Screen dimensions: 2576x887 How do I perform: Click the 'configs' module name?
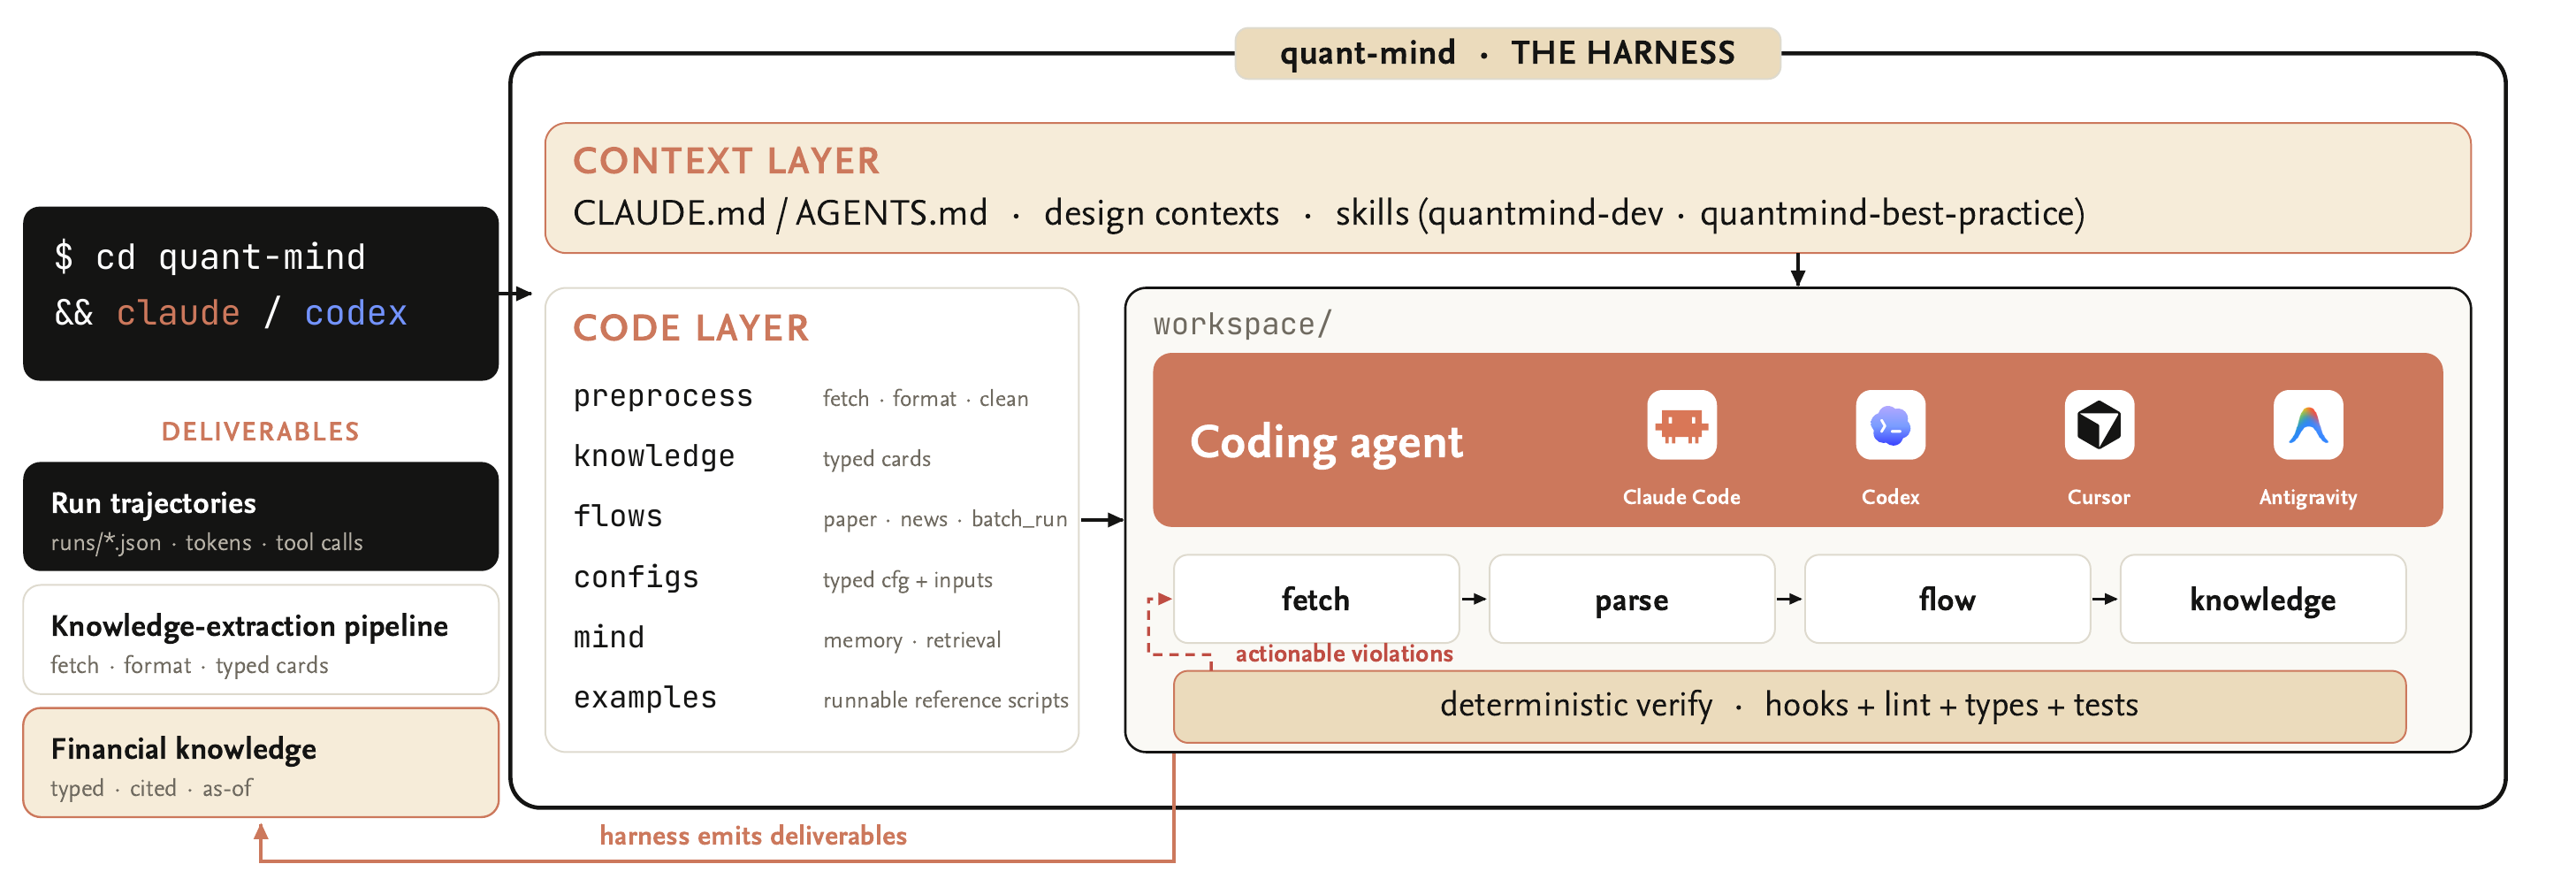click(636, 577)
